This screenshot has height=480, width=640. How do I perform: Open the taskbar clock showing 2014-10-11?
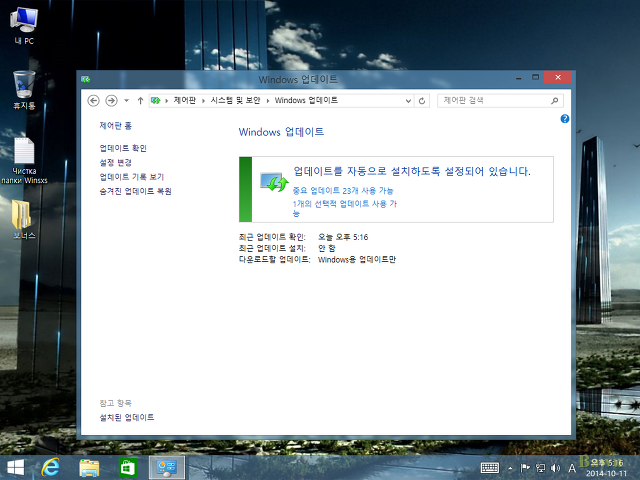[x=607, y=468]
